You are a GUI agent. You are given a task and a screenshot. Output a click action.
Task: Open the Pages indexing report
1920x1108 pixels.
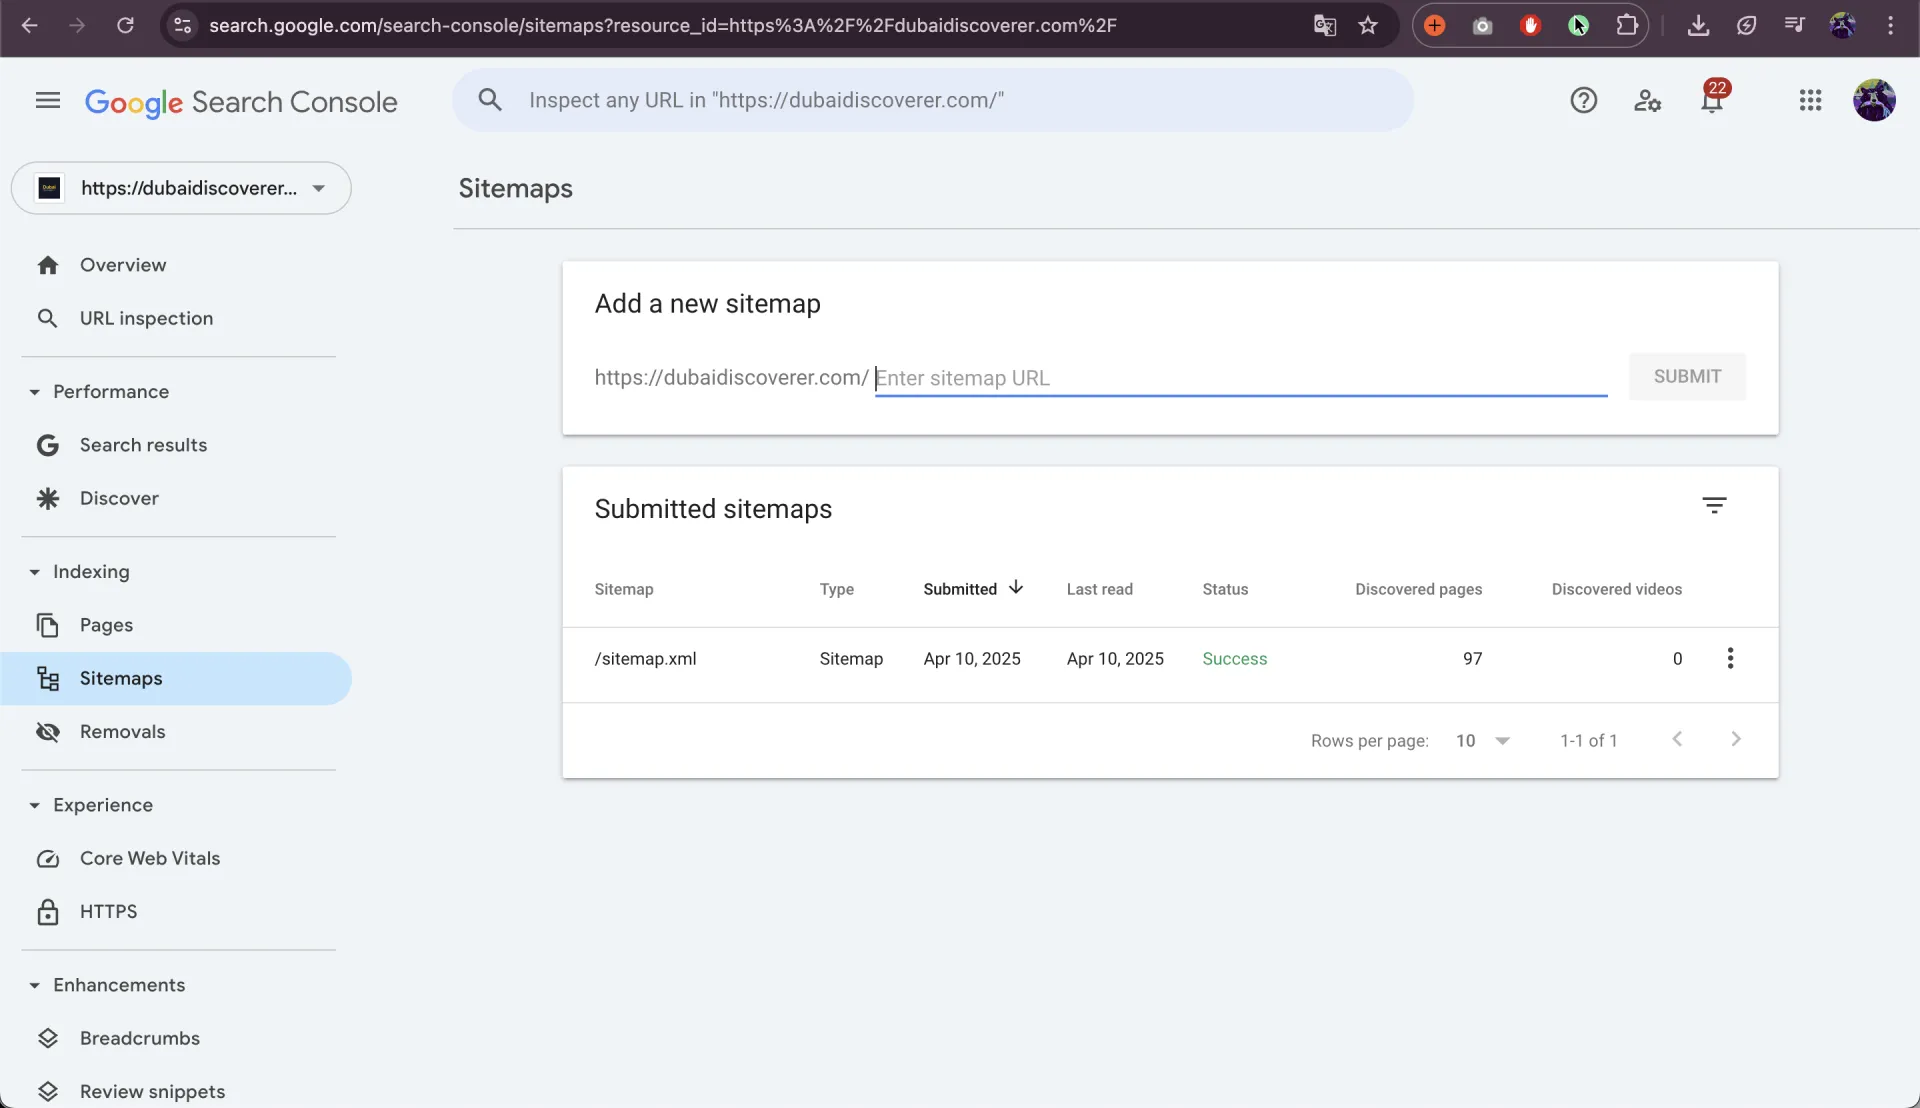point(106,625)
